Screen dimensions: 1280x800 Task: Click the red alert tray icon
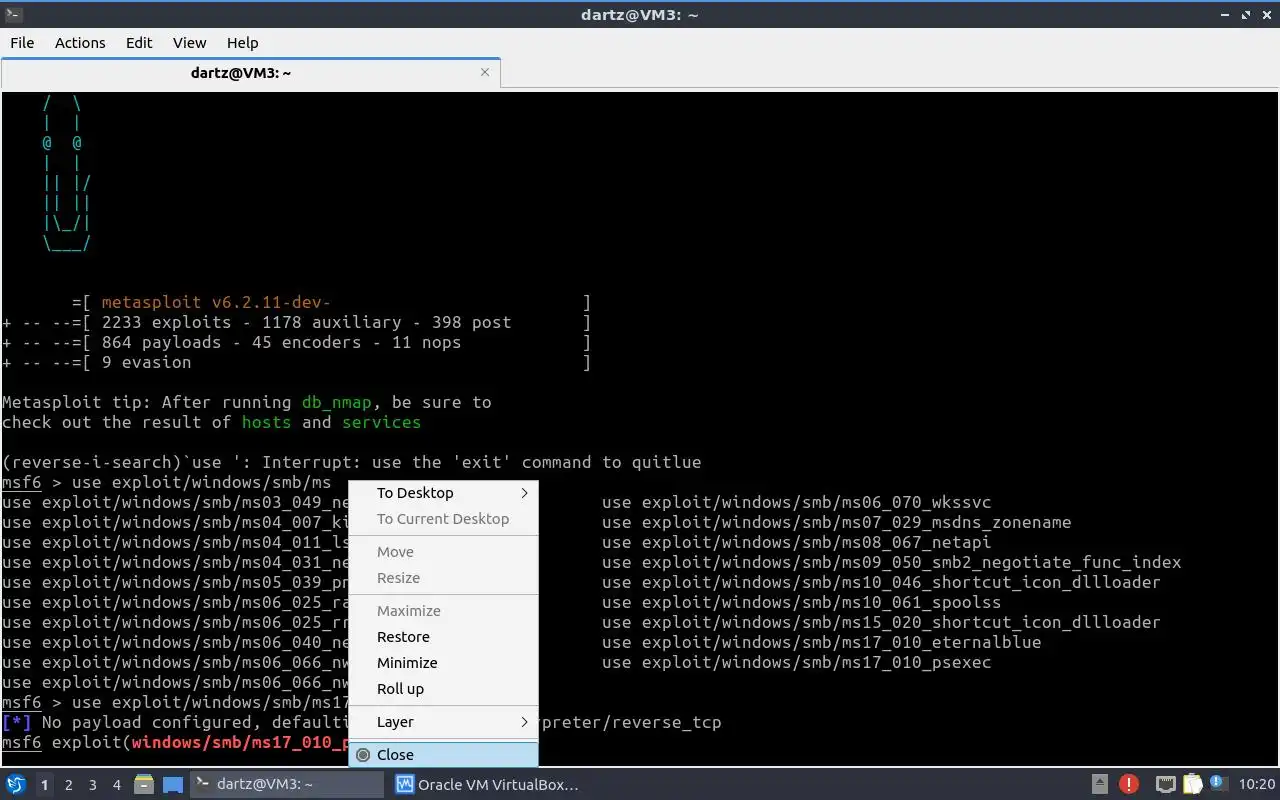pyautogui.click(x=1129, y=785)
